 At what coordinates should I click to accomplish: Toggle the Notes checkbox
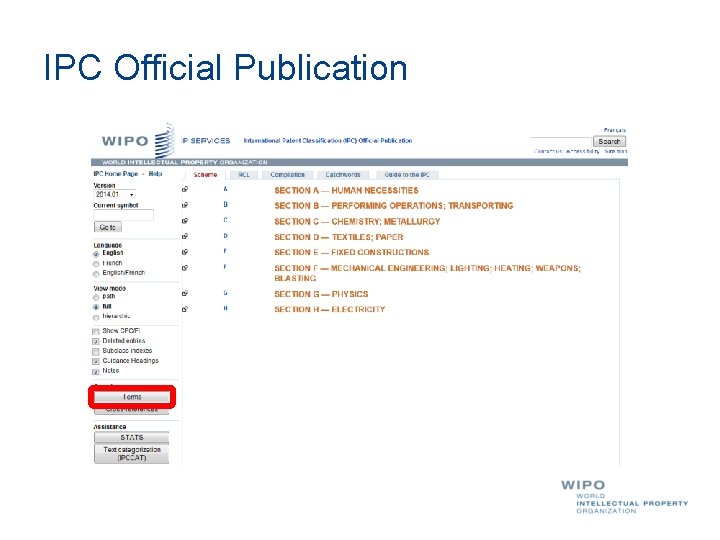coord(96,372)
